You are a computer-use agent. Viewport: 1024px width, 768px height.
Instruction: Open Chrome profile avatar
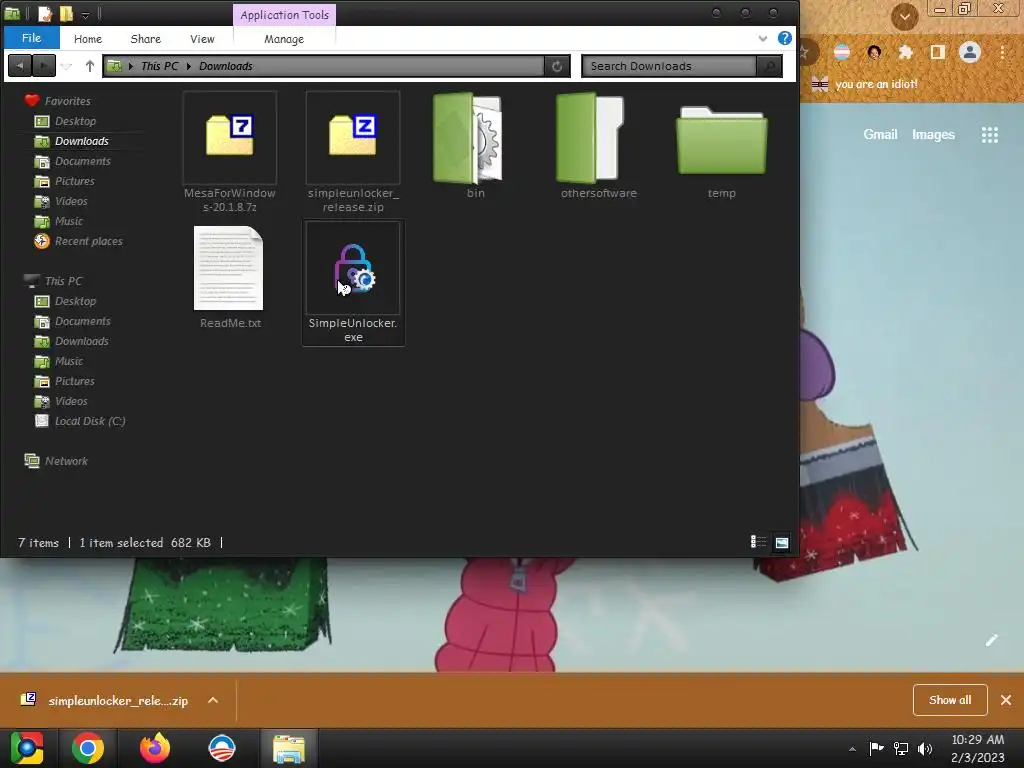point(970,52)
